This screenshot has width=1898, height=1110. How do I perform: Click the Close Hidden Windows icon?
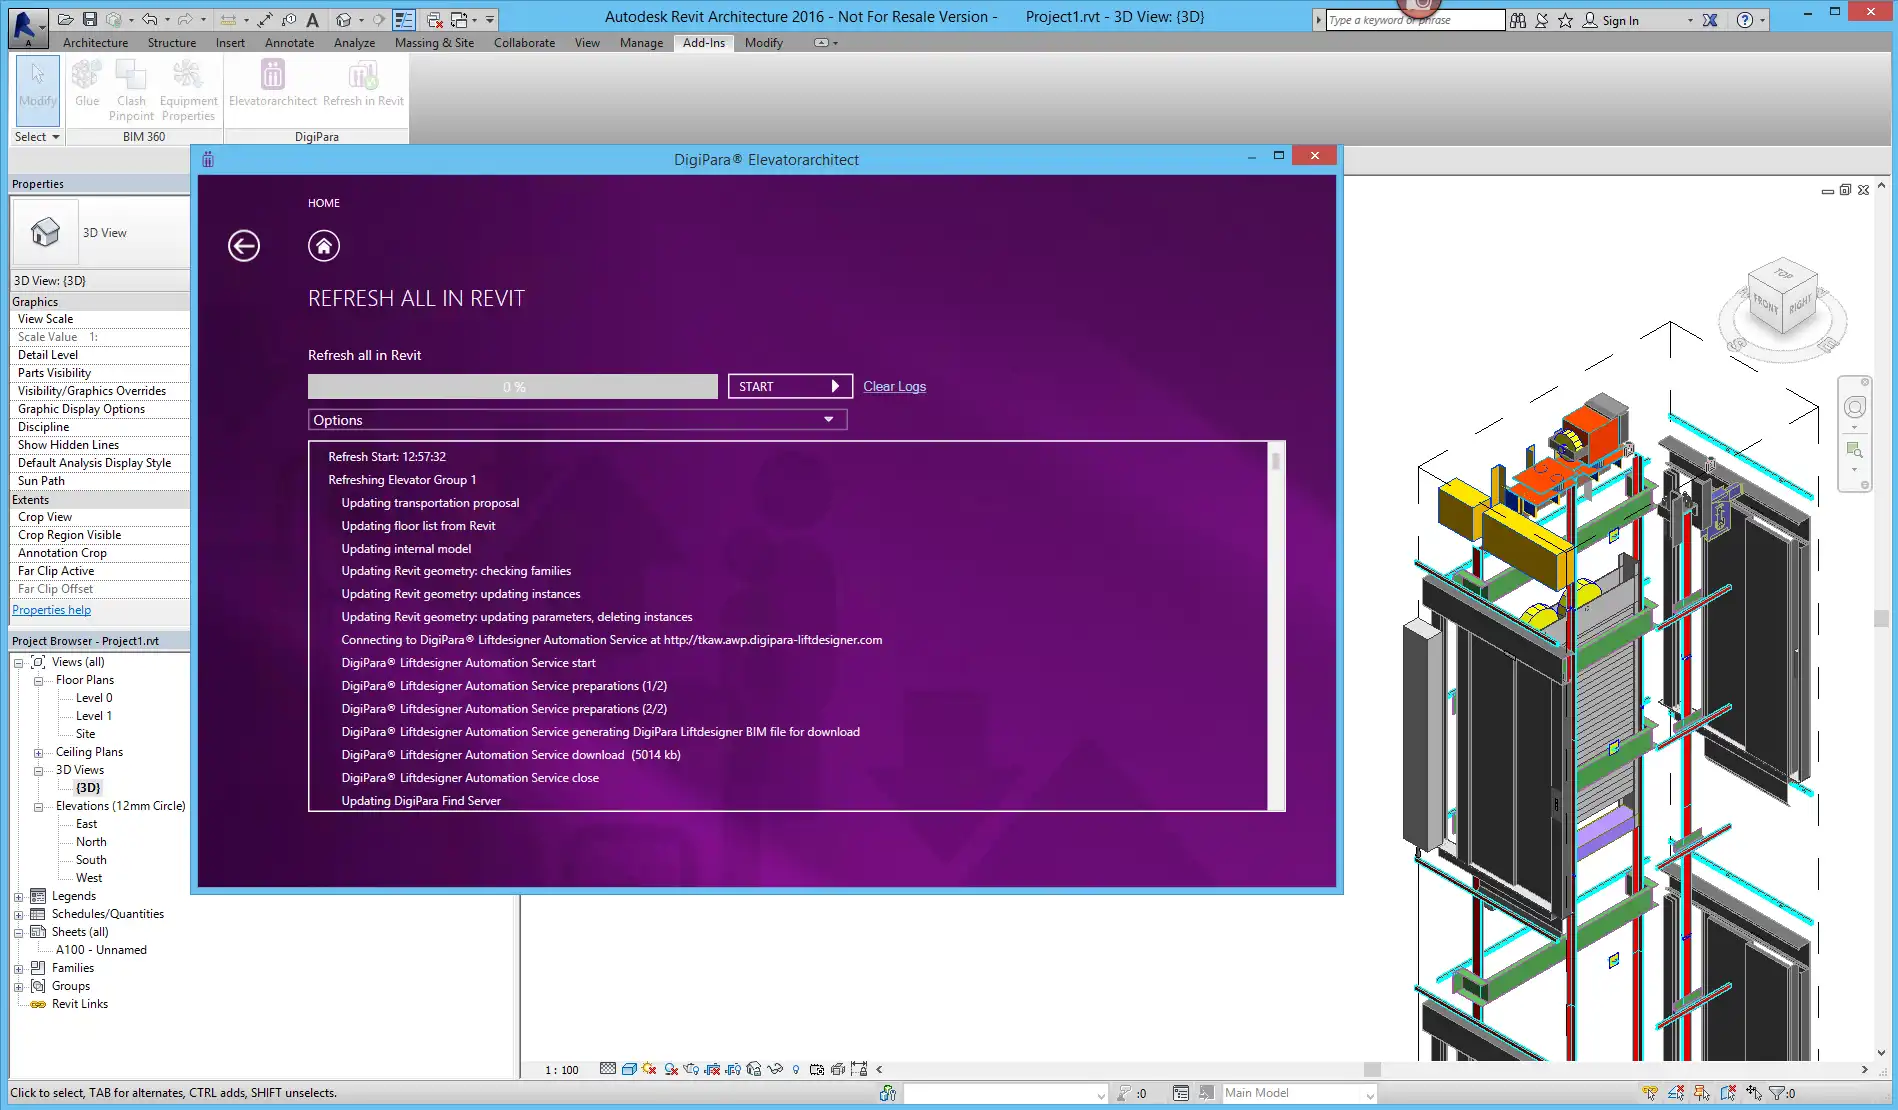434,19
